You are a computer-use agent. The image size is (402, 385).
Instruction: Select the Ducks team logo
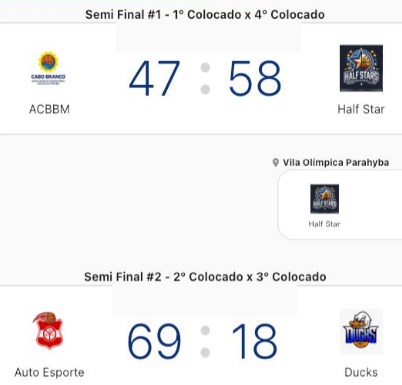pyautogui.click(x=361, y=331)
